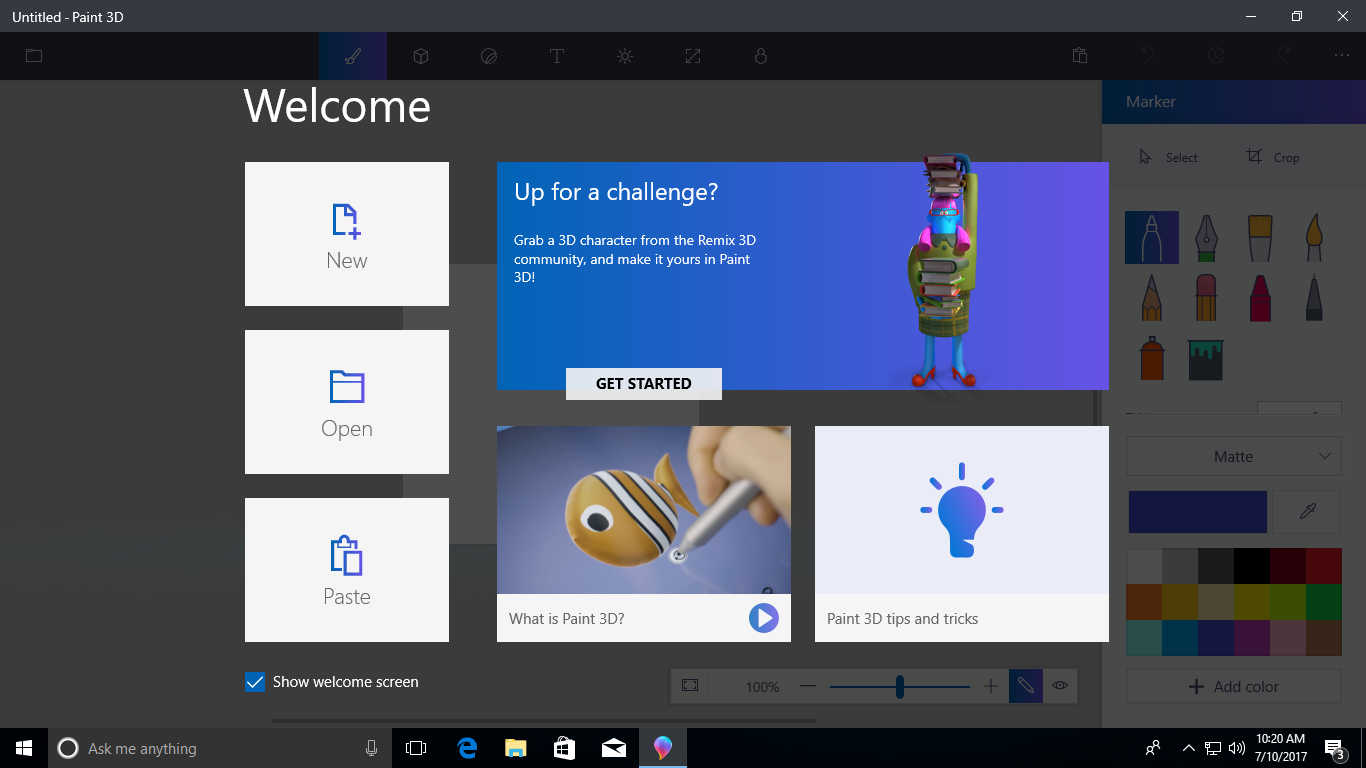The height and width of the screenshot is (768, 1366).
Task: Toggle the 2D pencil view mode button
Action: click(1026, 686)
